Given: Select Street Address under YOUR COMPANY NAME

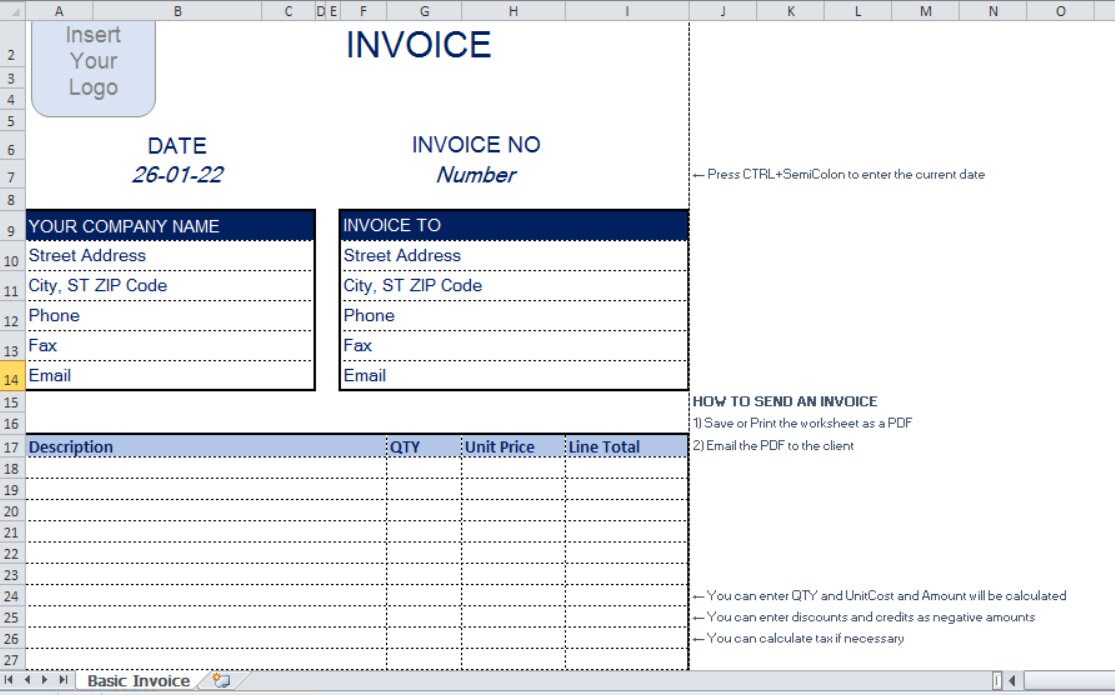Looking at the screenshot, I should click(170, 255).
